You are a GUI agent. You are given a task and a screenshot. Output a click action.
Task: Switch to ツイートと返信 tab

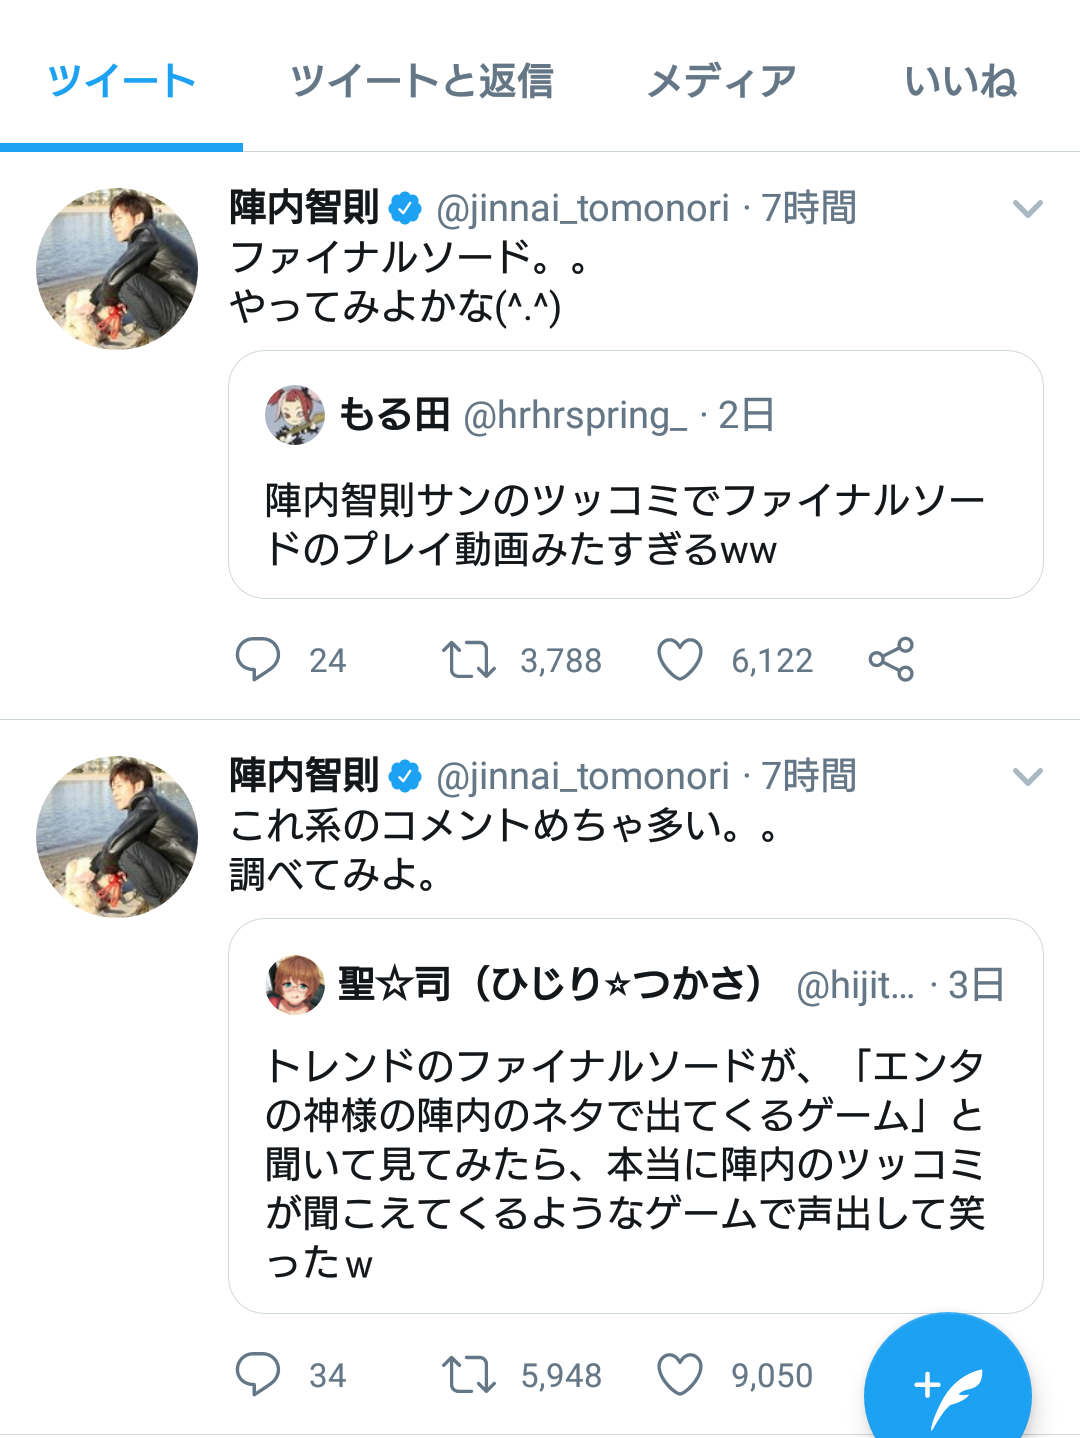(421, 82)
